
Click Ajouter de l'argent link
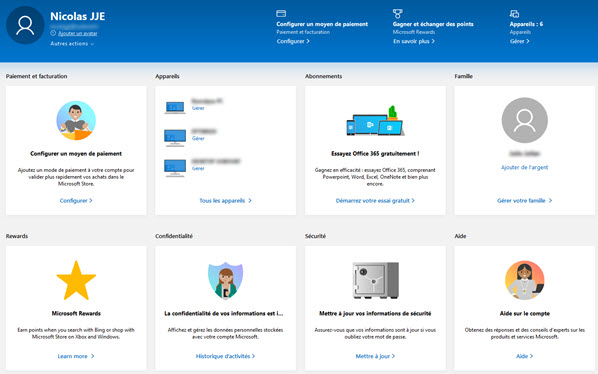click(x=524, y=167)
